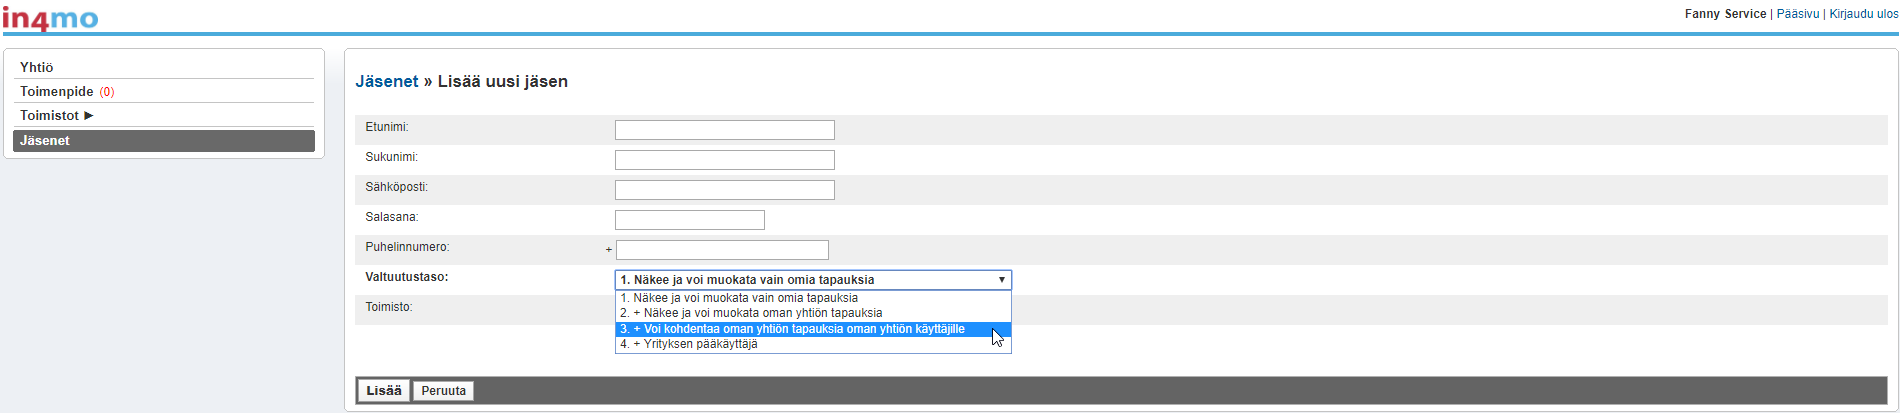Click the Sähköposti input field
The width and height of the screenshot is (1900, 413).
coord(724,190)
